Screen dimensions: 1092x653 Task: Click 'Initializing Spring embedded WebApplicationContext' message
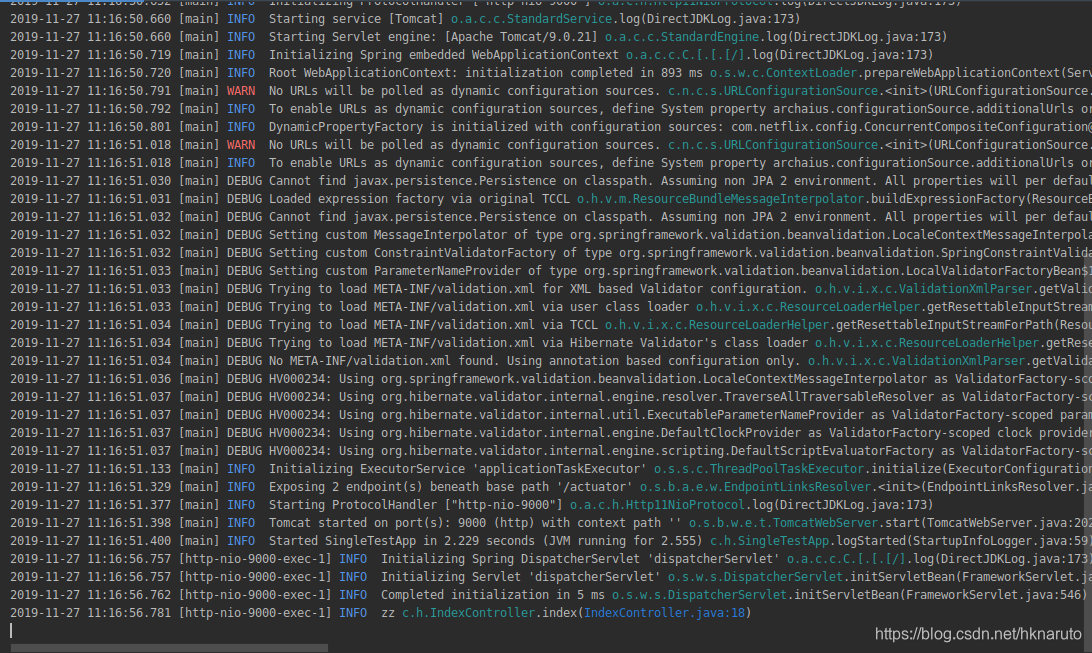point(444,55)
